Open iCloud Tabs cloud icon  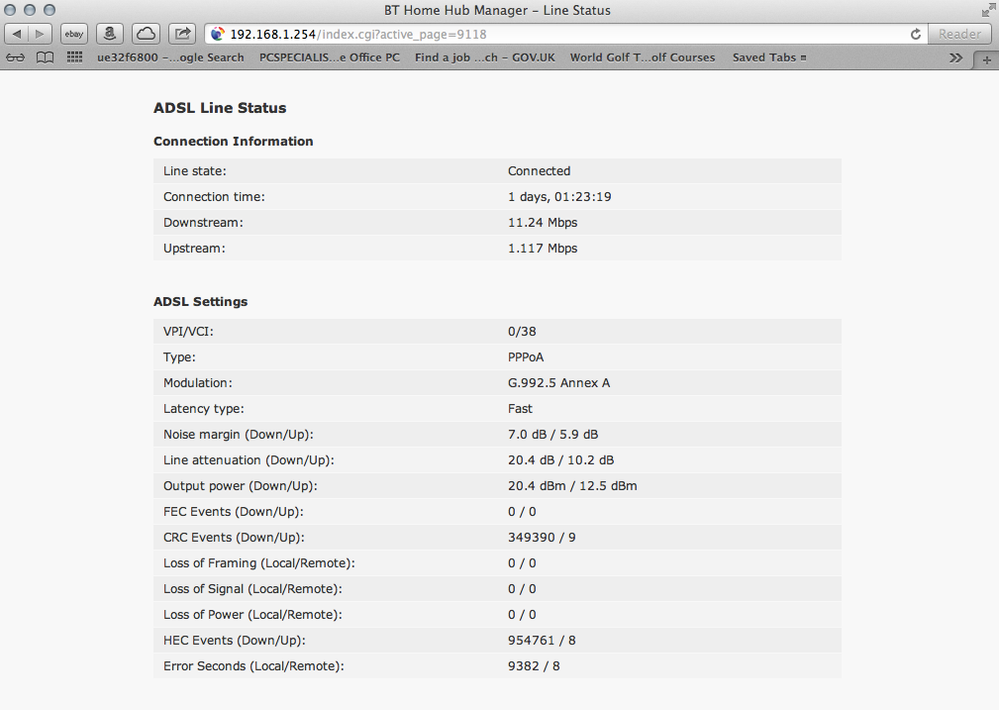click(146, 34)
